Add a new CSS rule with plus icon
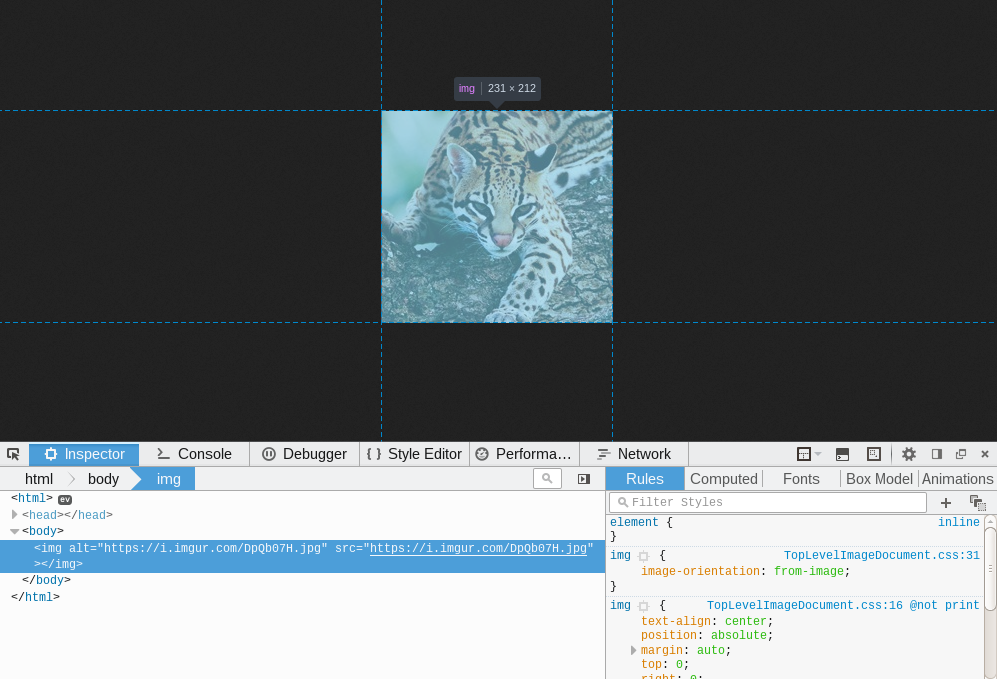 945,503
